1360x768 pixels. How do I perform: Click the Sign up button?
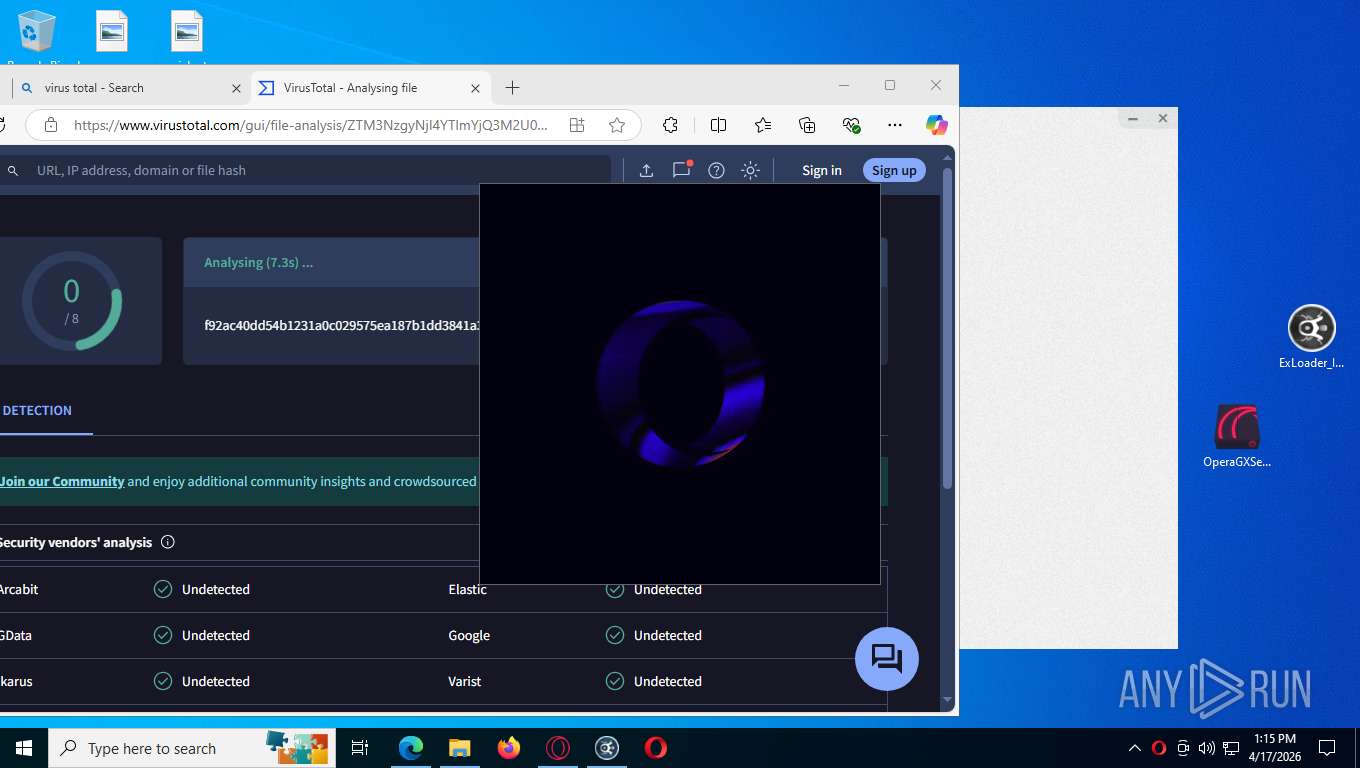tap(894, 170)
